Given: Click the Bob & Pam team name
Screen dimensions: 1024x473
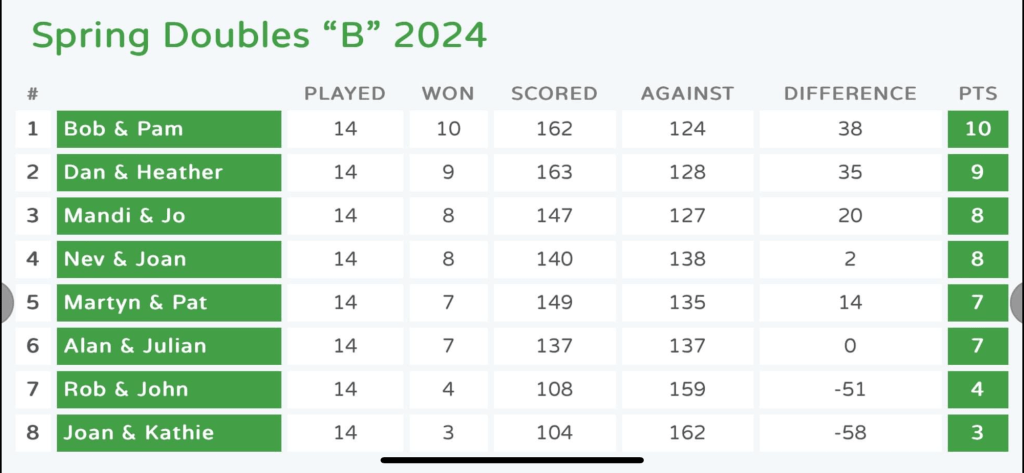Looking at the screenshot, I should [123, 129].
